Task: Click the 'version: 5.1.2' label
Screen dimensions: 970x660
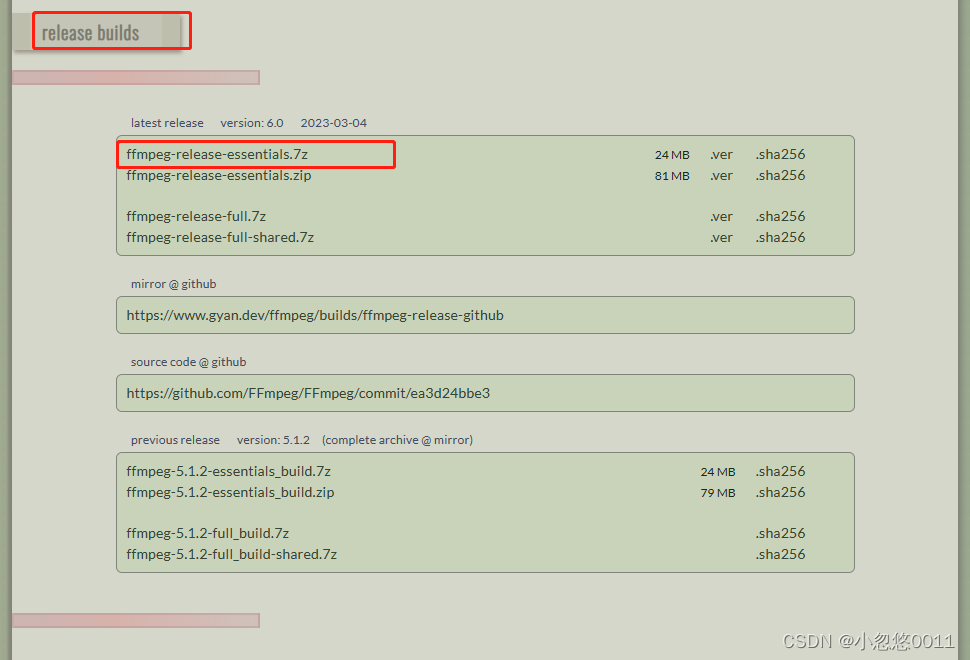Action: click(x=273, y=440)
